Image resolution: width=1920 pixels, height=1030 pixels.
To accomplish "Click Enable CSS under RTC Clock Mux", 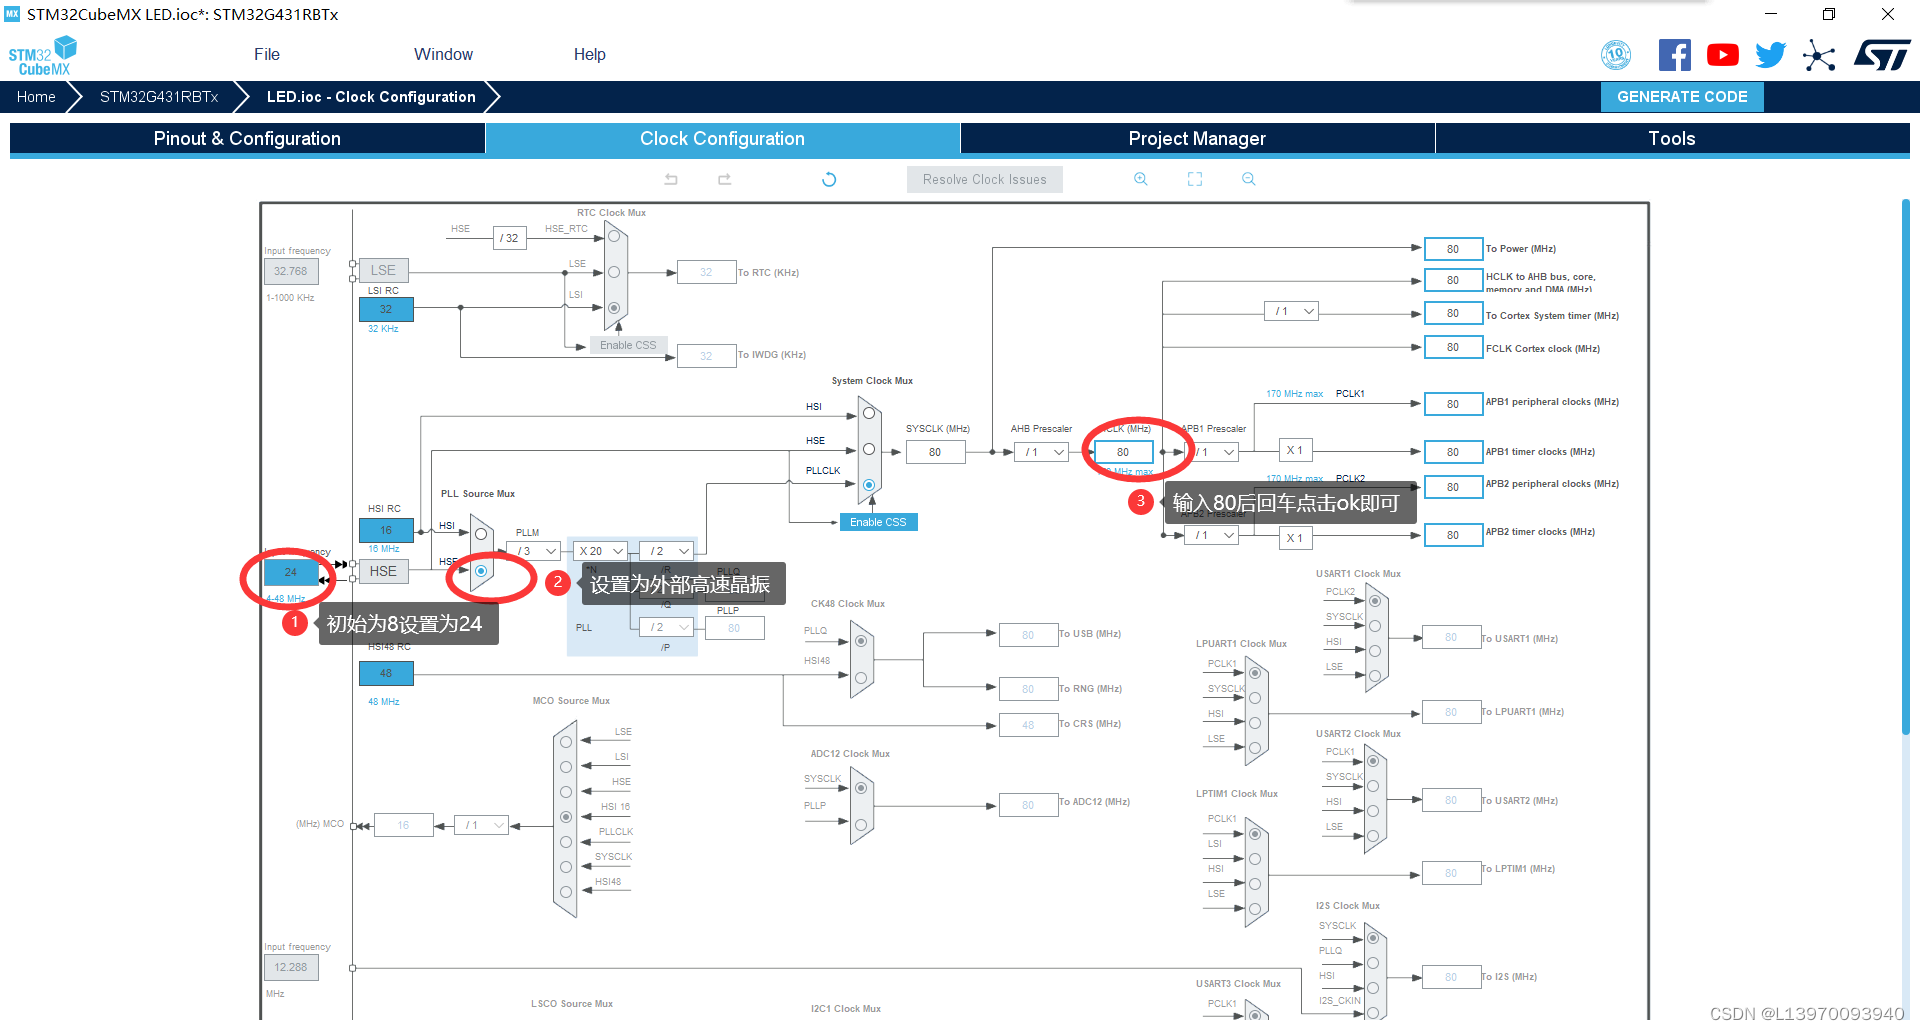I will tap(628, 345).
